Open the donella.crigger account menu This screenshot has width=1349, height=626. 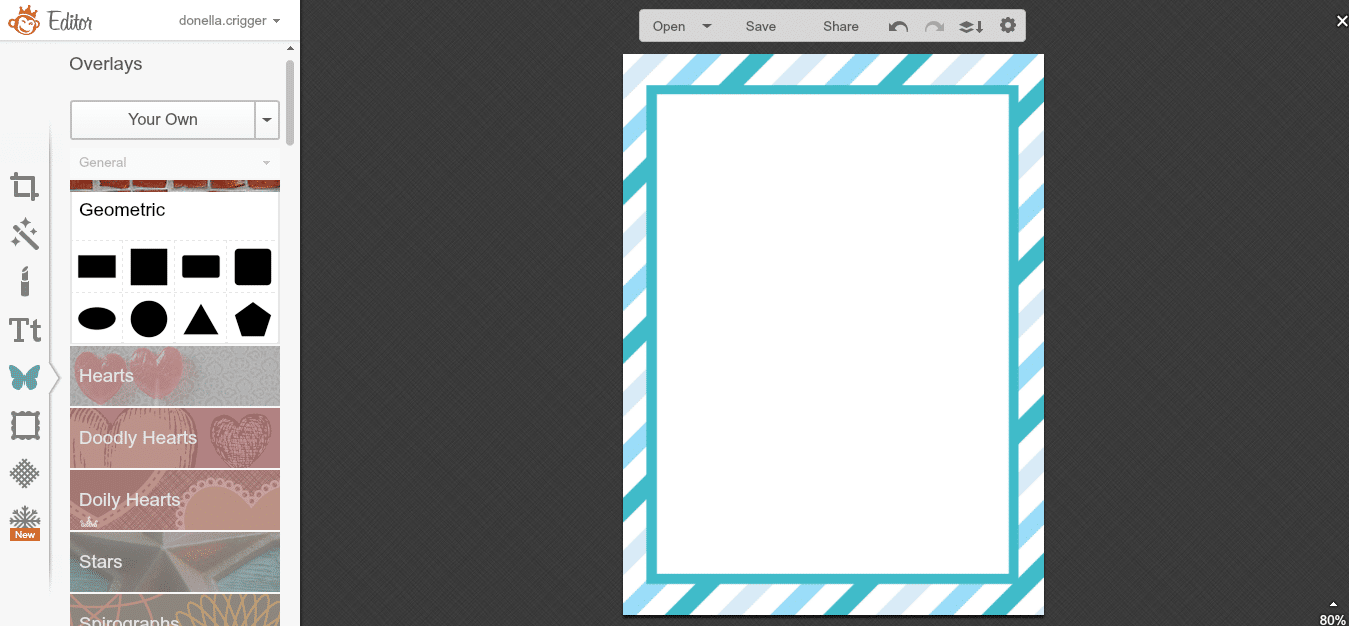(229, 20)
